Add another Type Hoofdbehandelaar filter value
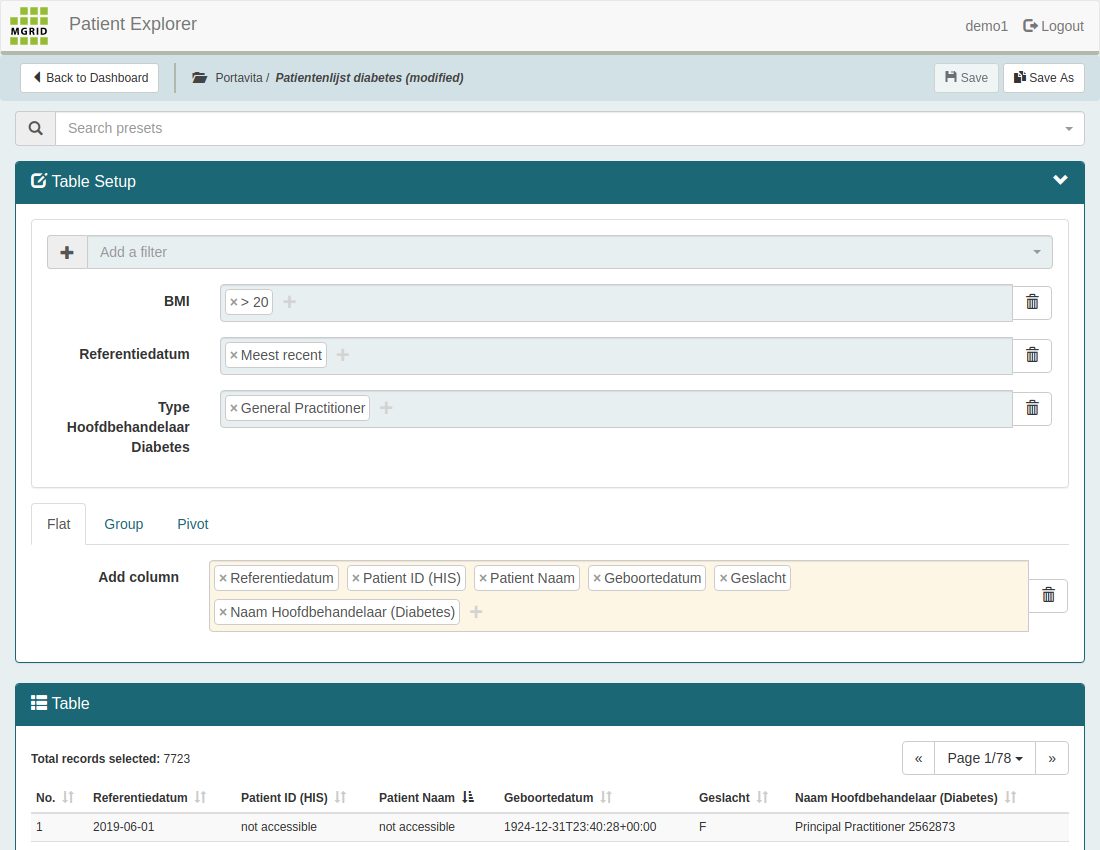Screen dimensions: 1100x850 click(x=386, y=407)
